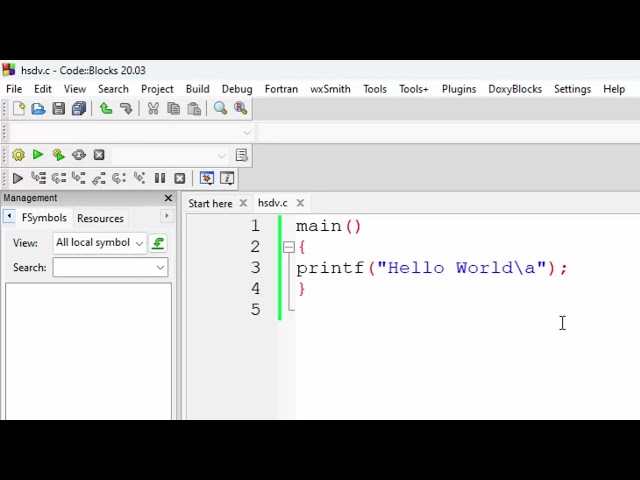
Task: Build the project with the yellow gear icon
Action: [x=18, y=155]
